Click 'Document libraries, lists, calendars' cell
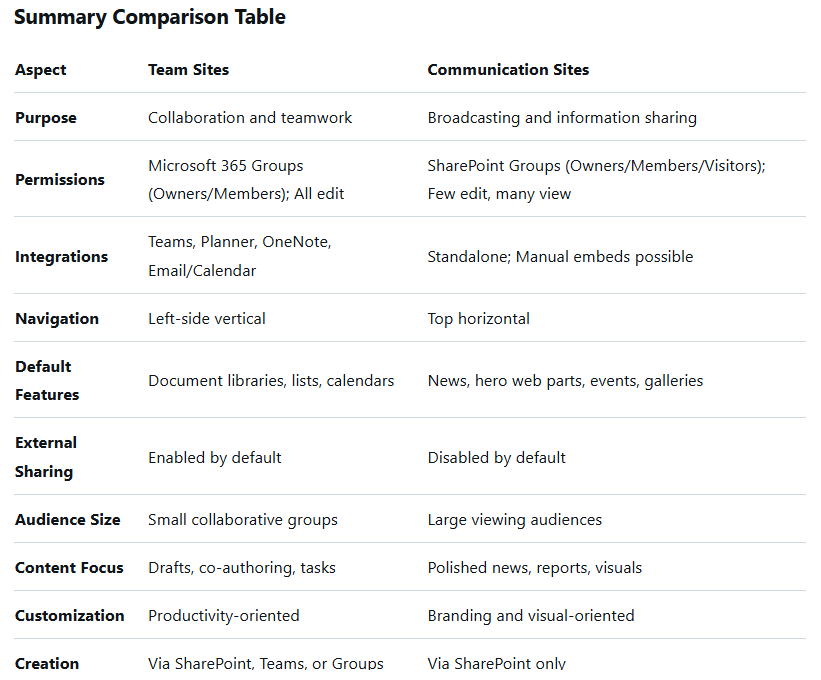Viewport: 821px width, 680px height. [x=271, y=381]
